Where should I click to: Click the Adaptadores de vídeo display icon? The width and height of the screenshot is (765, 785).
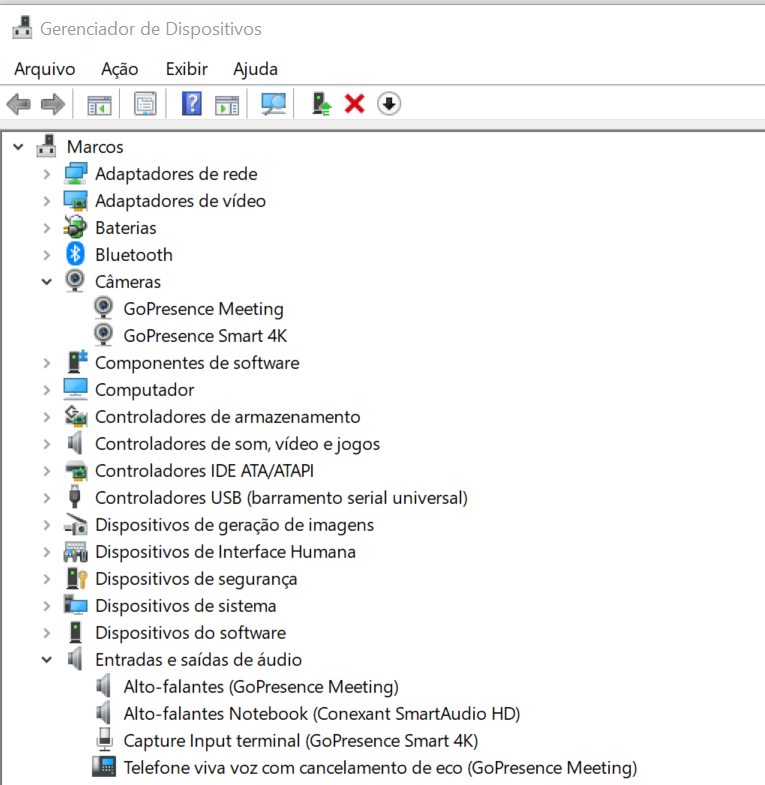pos(76,201)
